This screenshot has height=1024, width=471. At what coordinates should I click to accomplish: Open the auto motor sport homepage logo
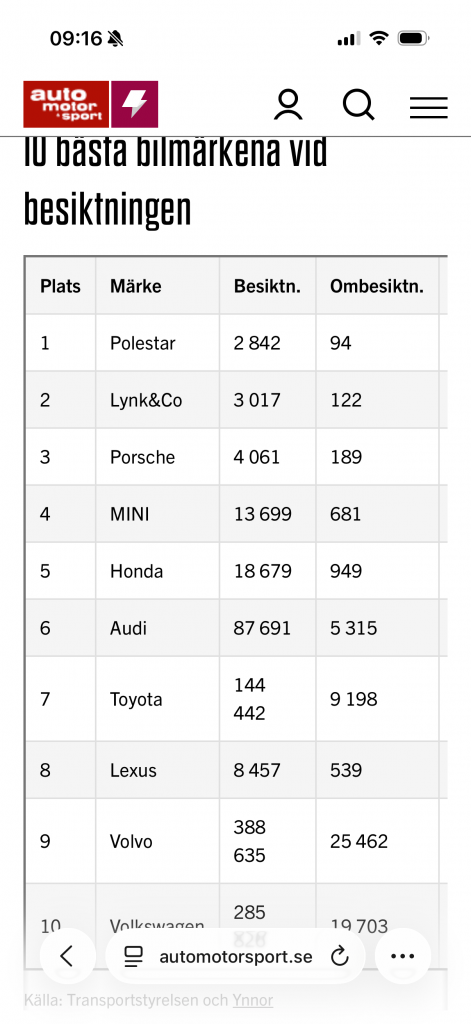click(x=66, y=104)
